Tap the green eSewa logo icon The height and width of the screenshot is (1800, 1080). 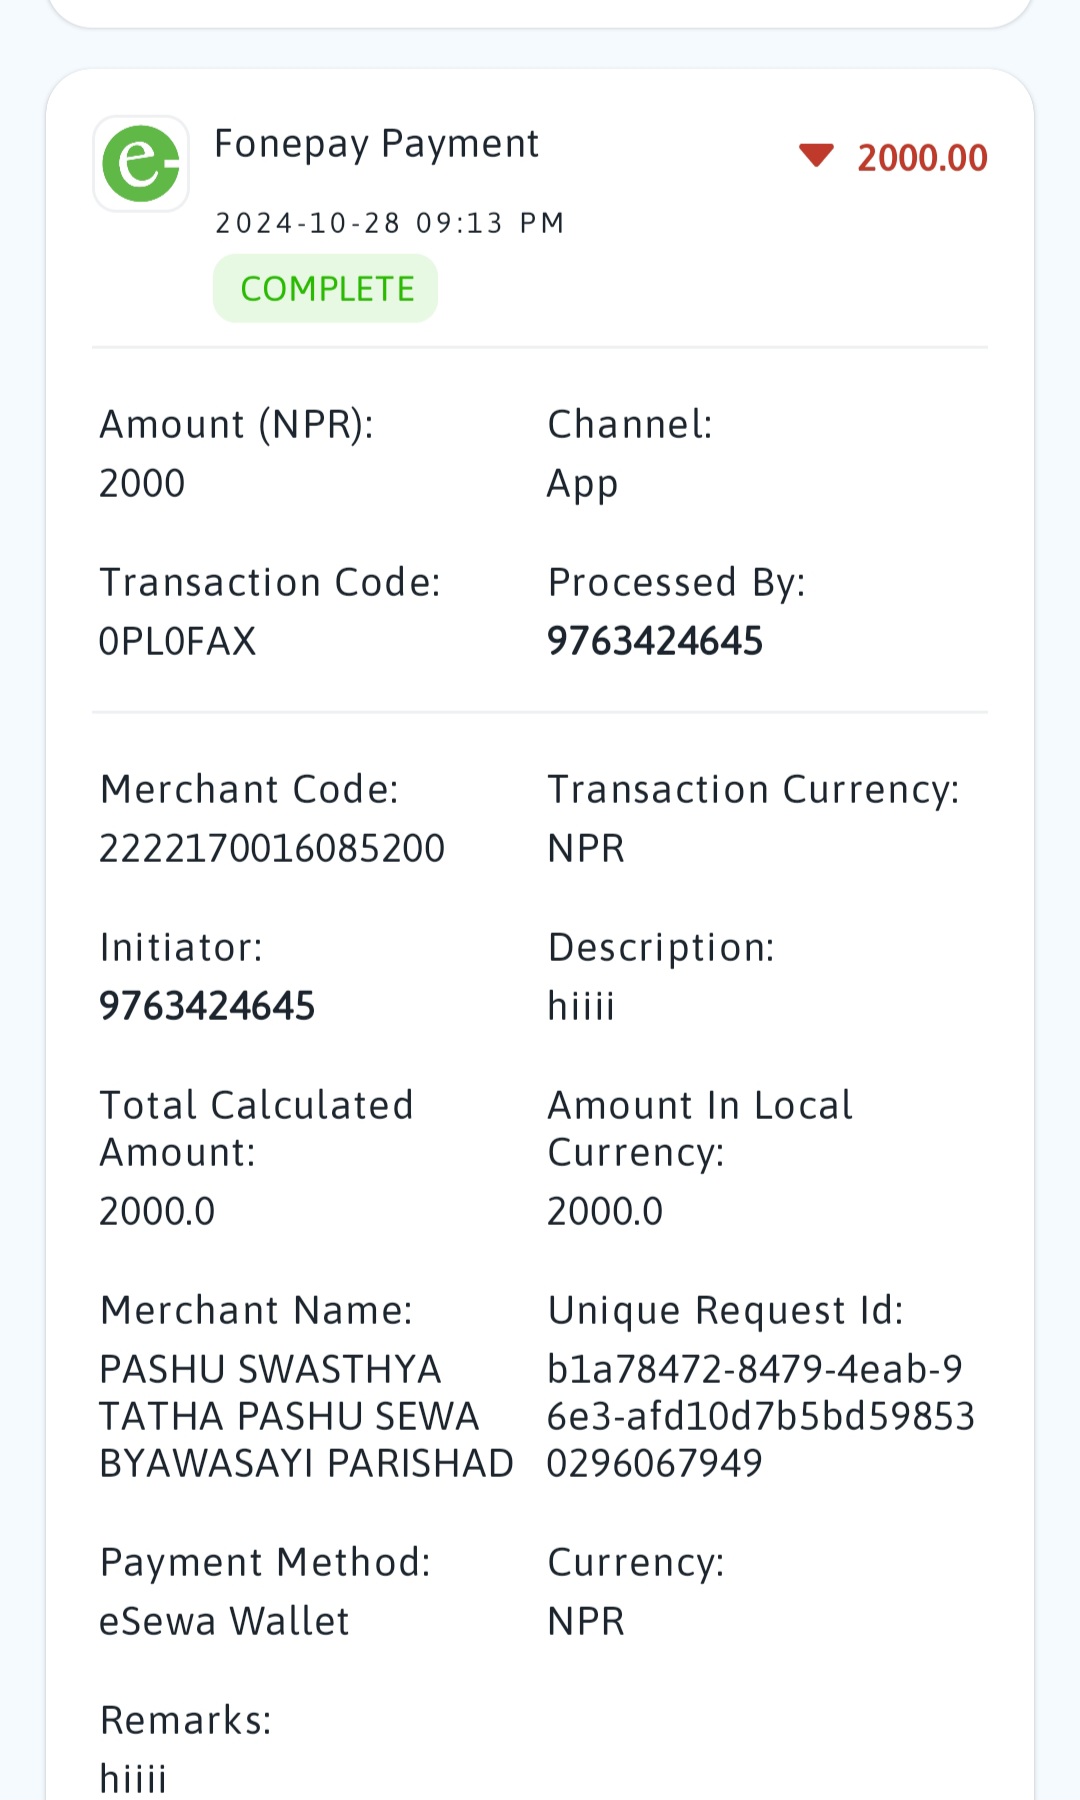(141, 163)
